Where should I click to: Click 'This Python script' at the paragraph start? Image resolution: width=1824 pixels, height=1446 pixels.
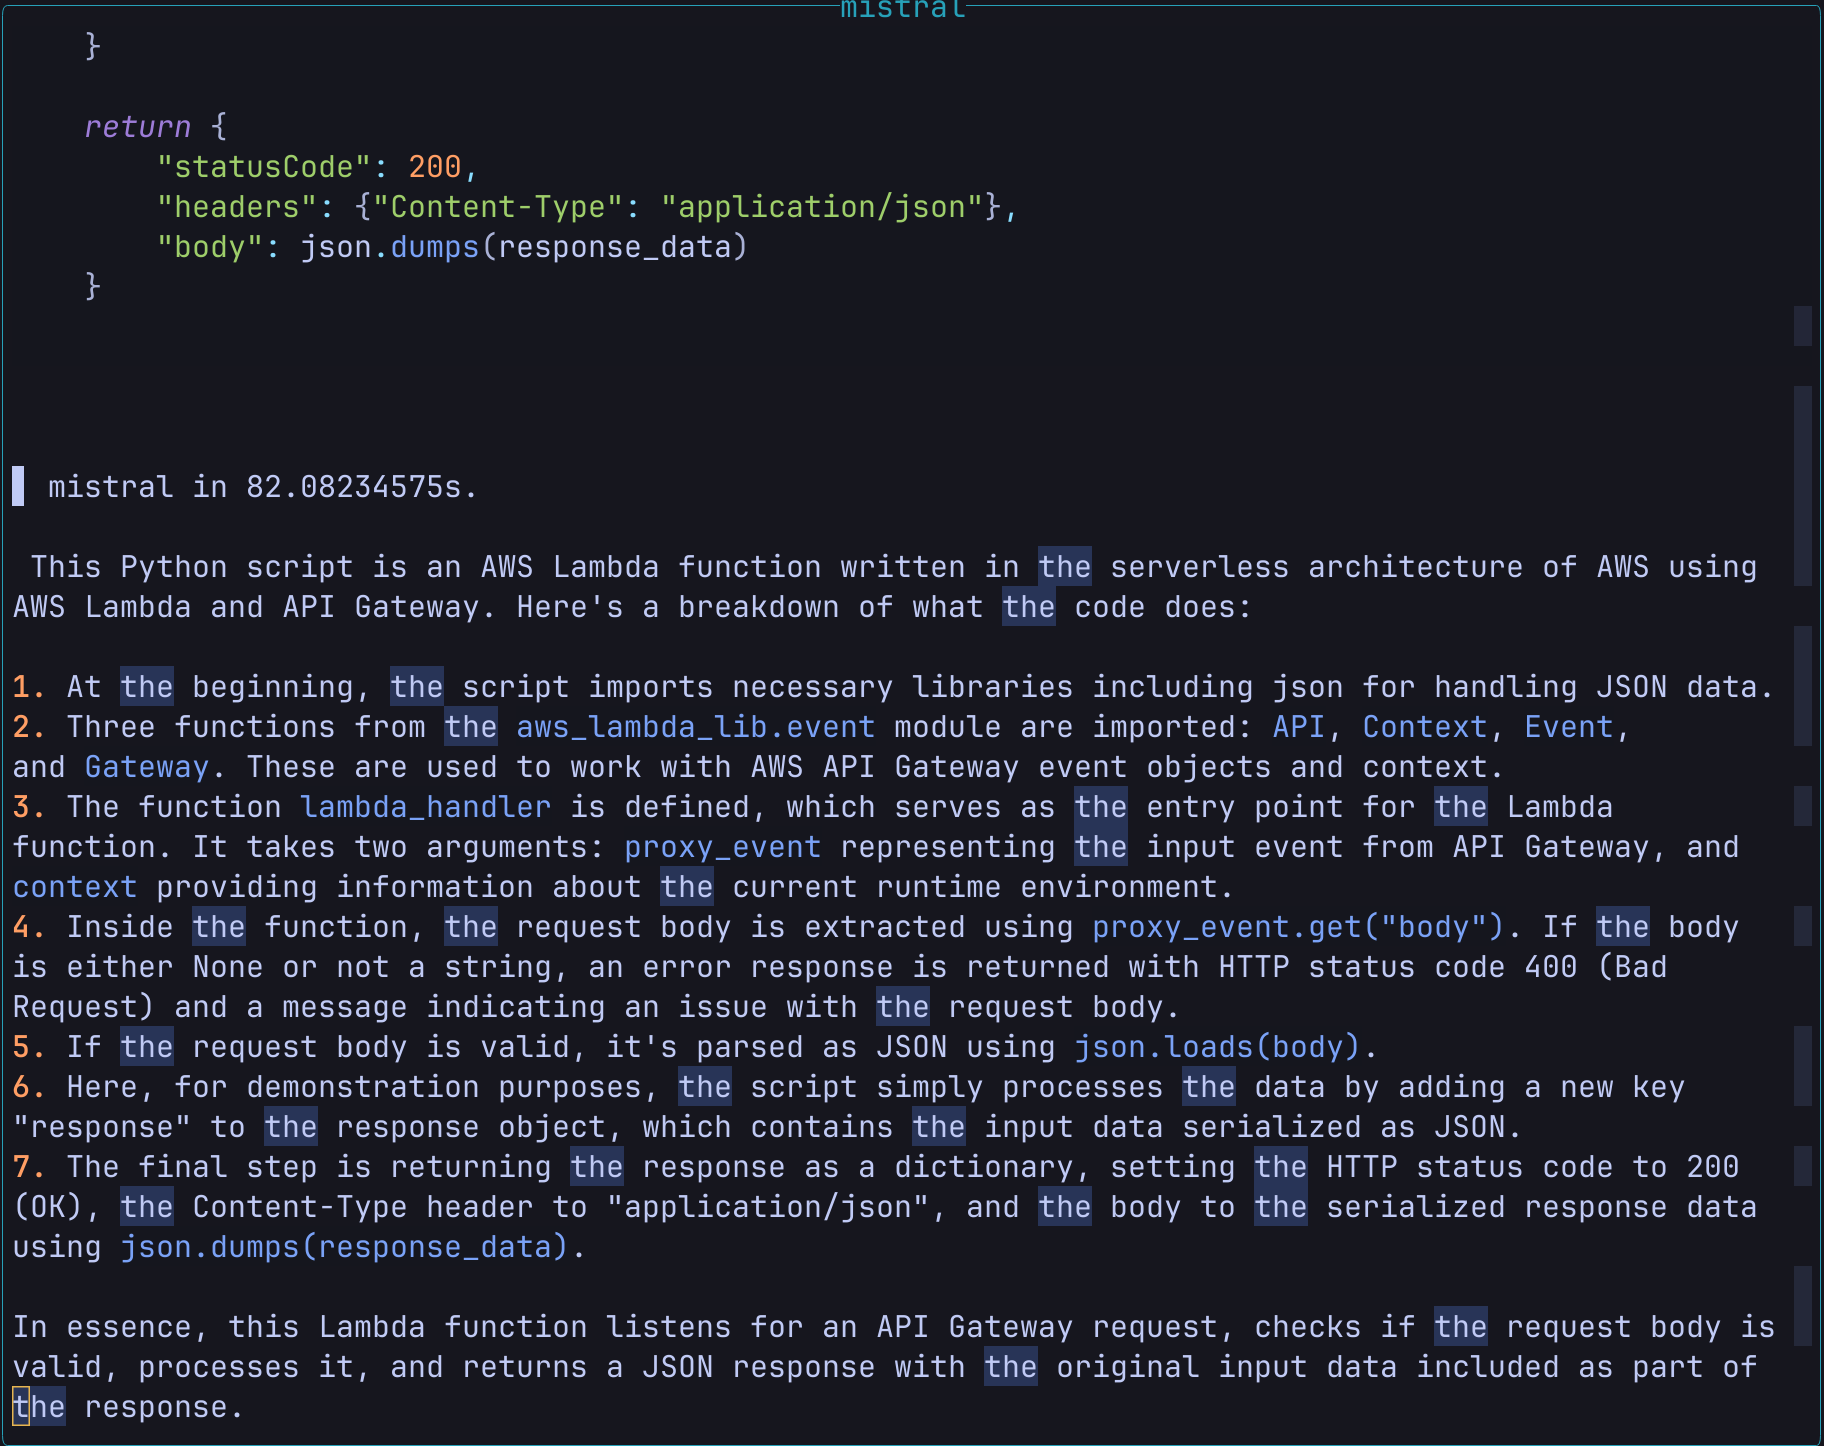(192, 567)
